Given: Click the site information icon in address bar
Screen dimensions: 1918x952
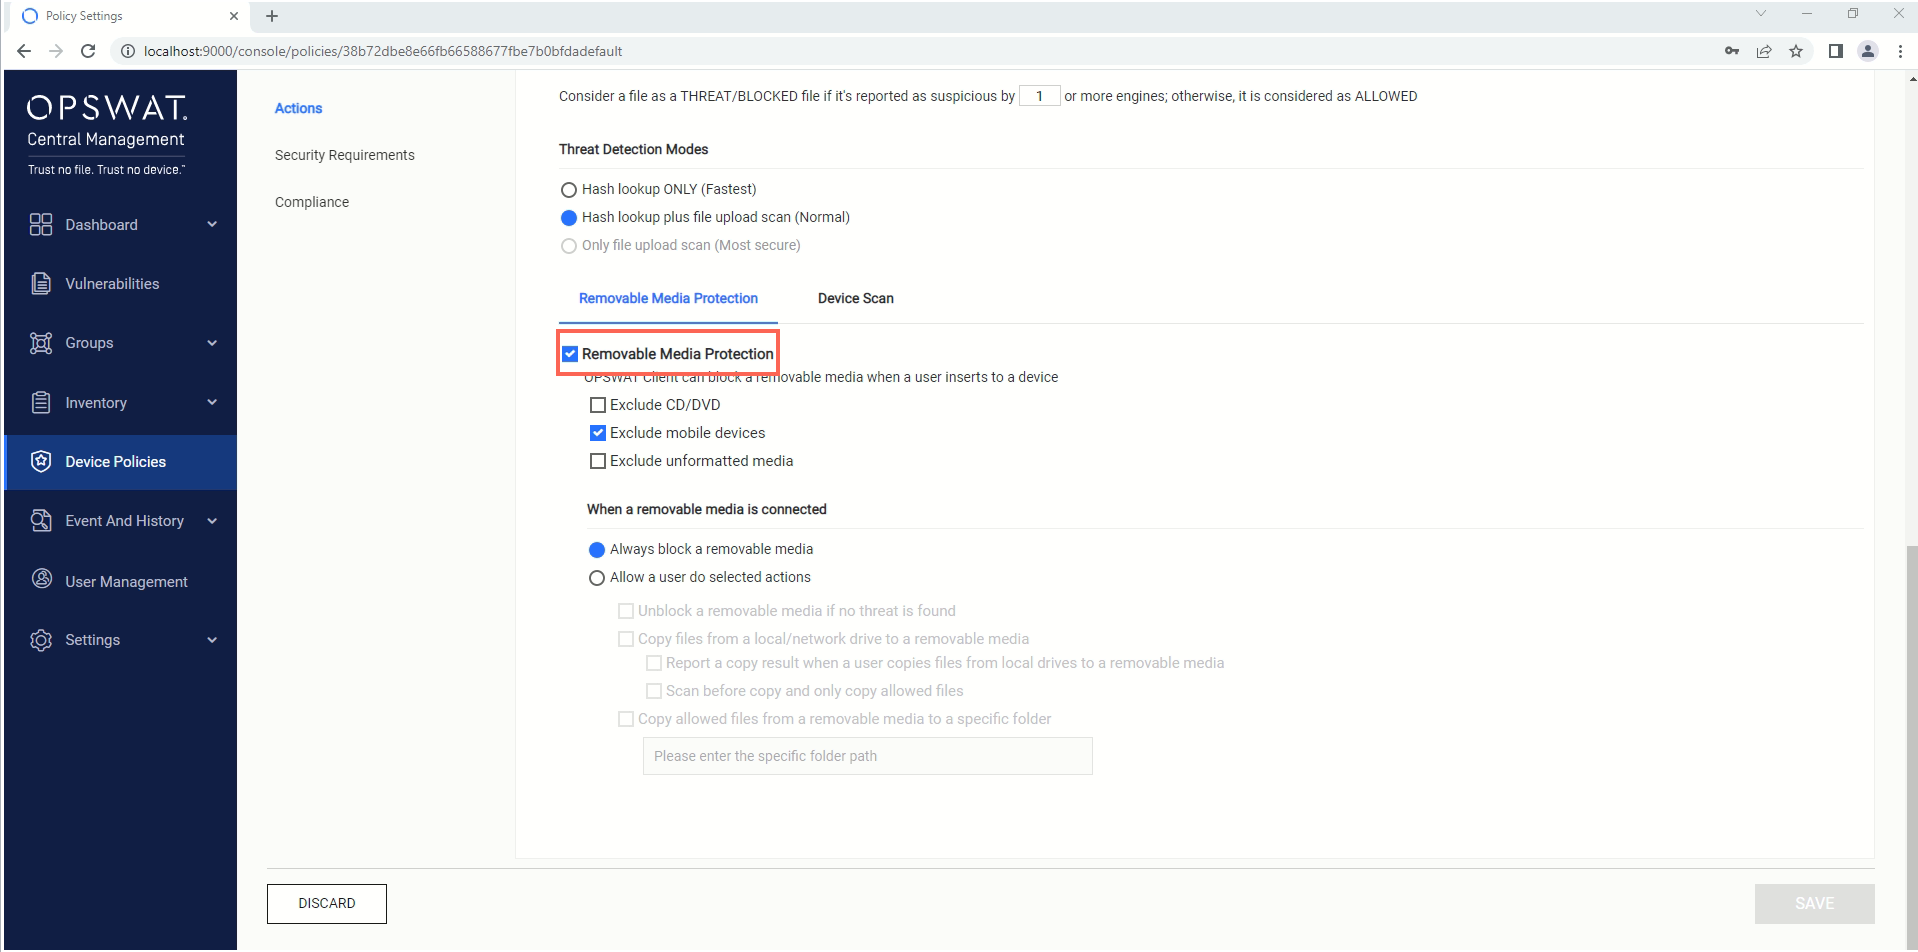Looking at the screenshot, I should pyautogui.click(x=128, y=51).
